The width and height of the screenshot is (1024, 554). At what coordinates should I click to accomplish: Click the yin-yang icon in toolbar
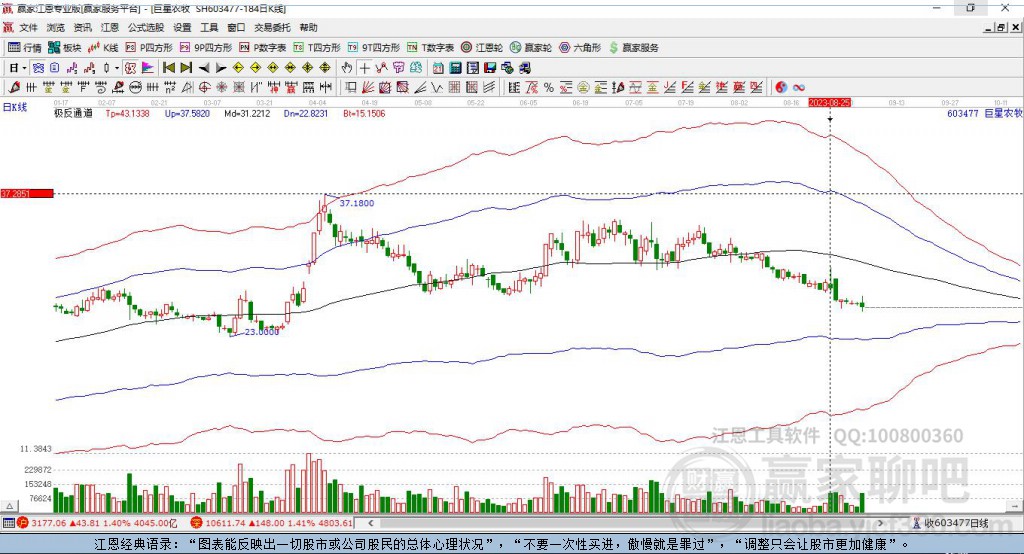pyautogui.click(x=781, y=87)
